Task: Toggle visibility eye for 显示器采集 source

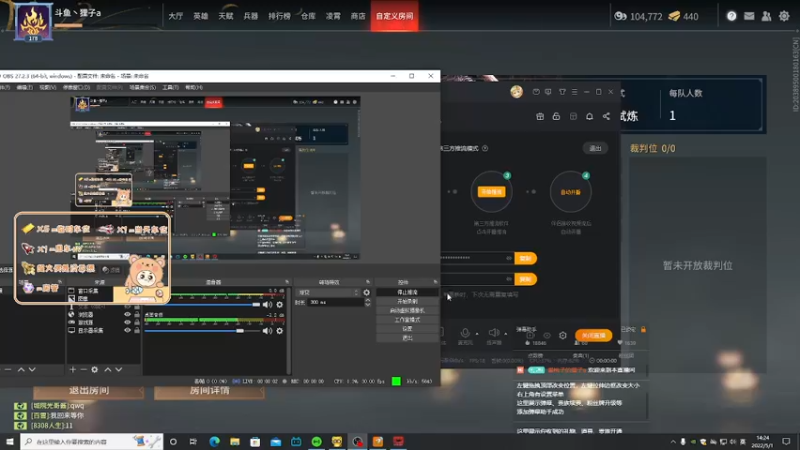Action: pyautogui.click(x=128, y=330)
